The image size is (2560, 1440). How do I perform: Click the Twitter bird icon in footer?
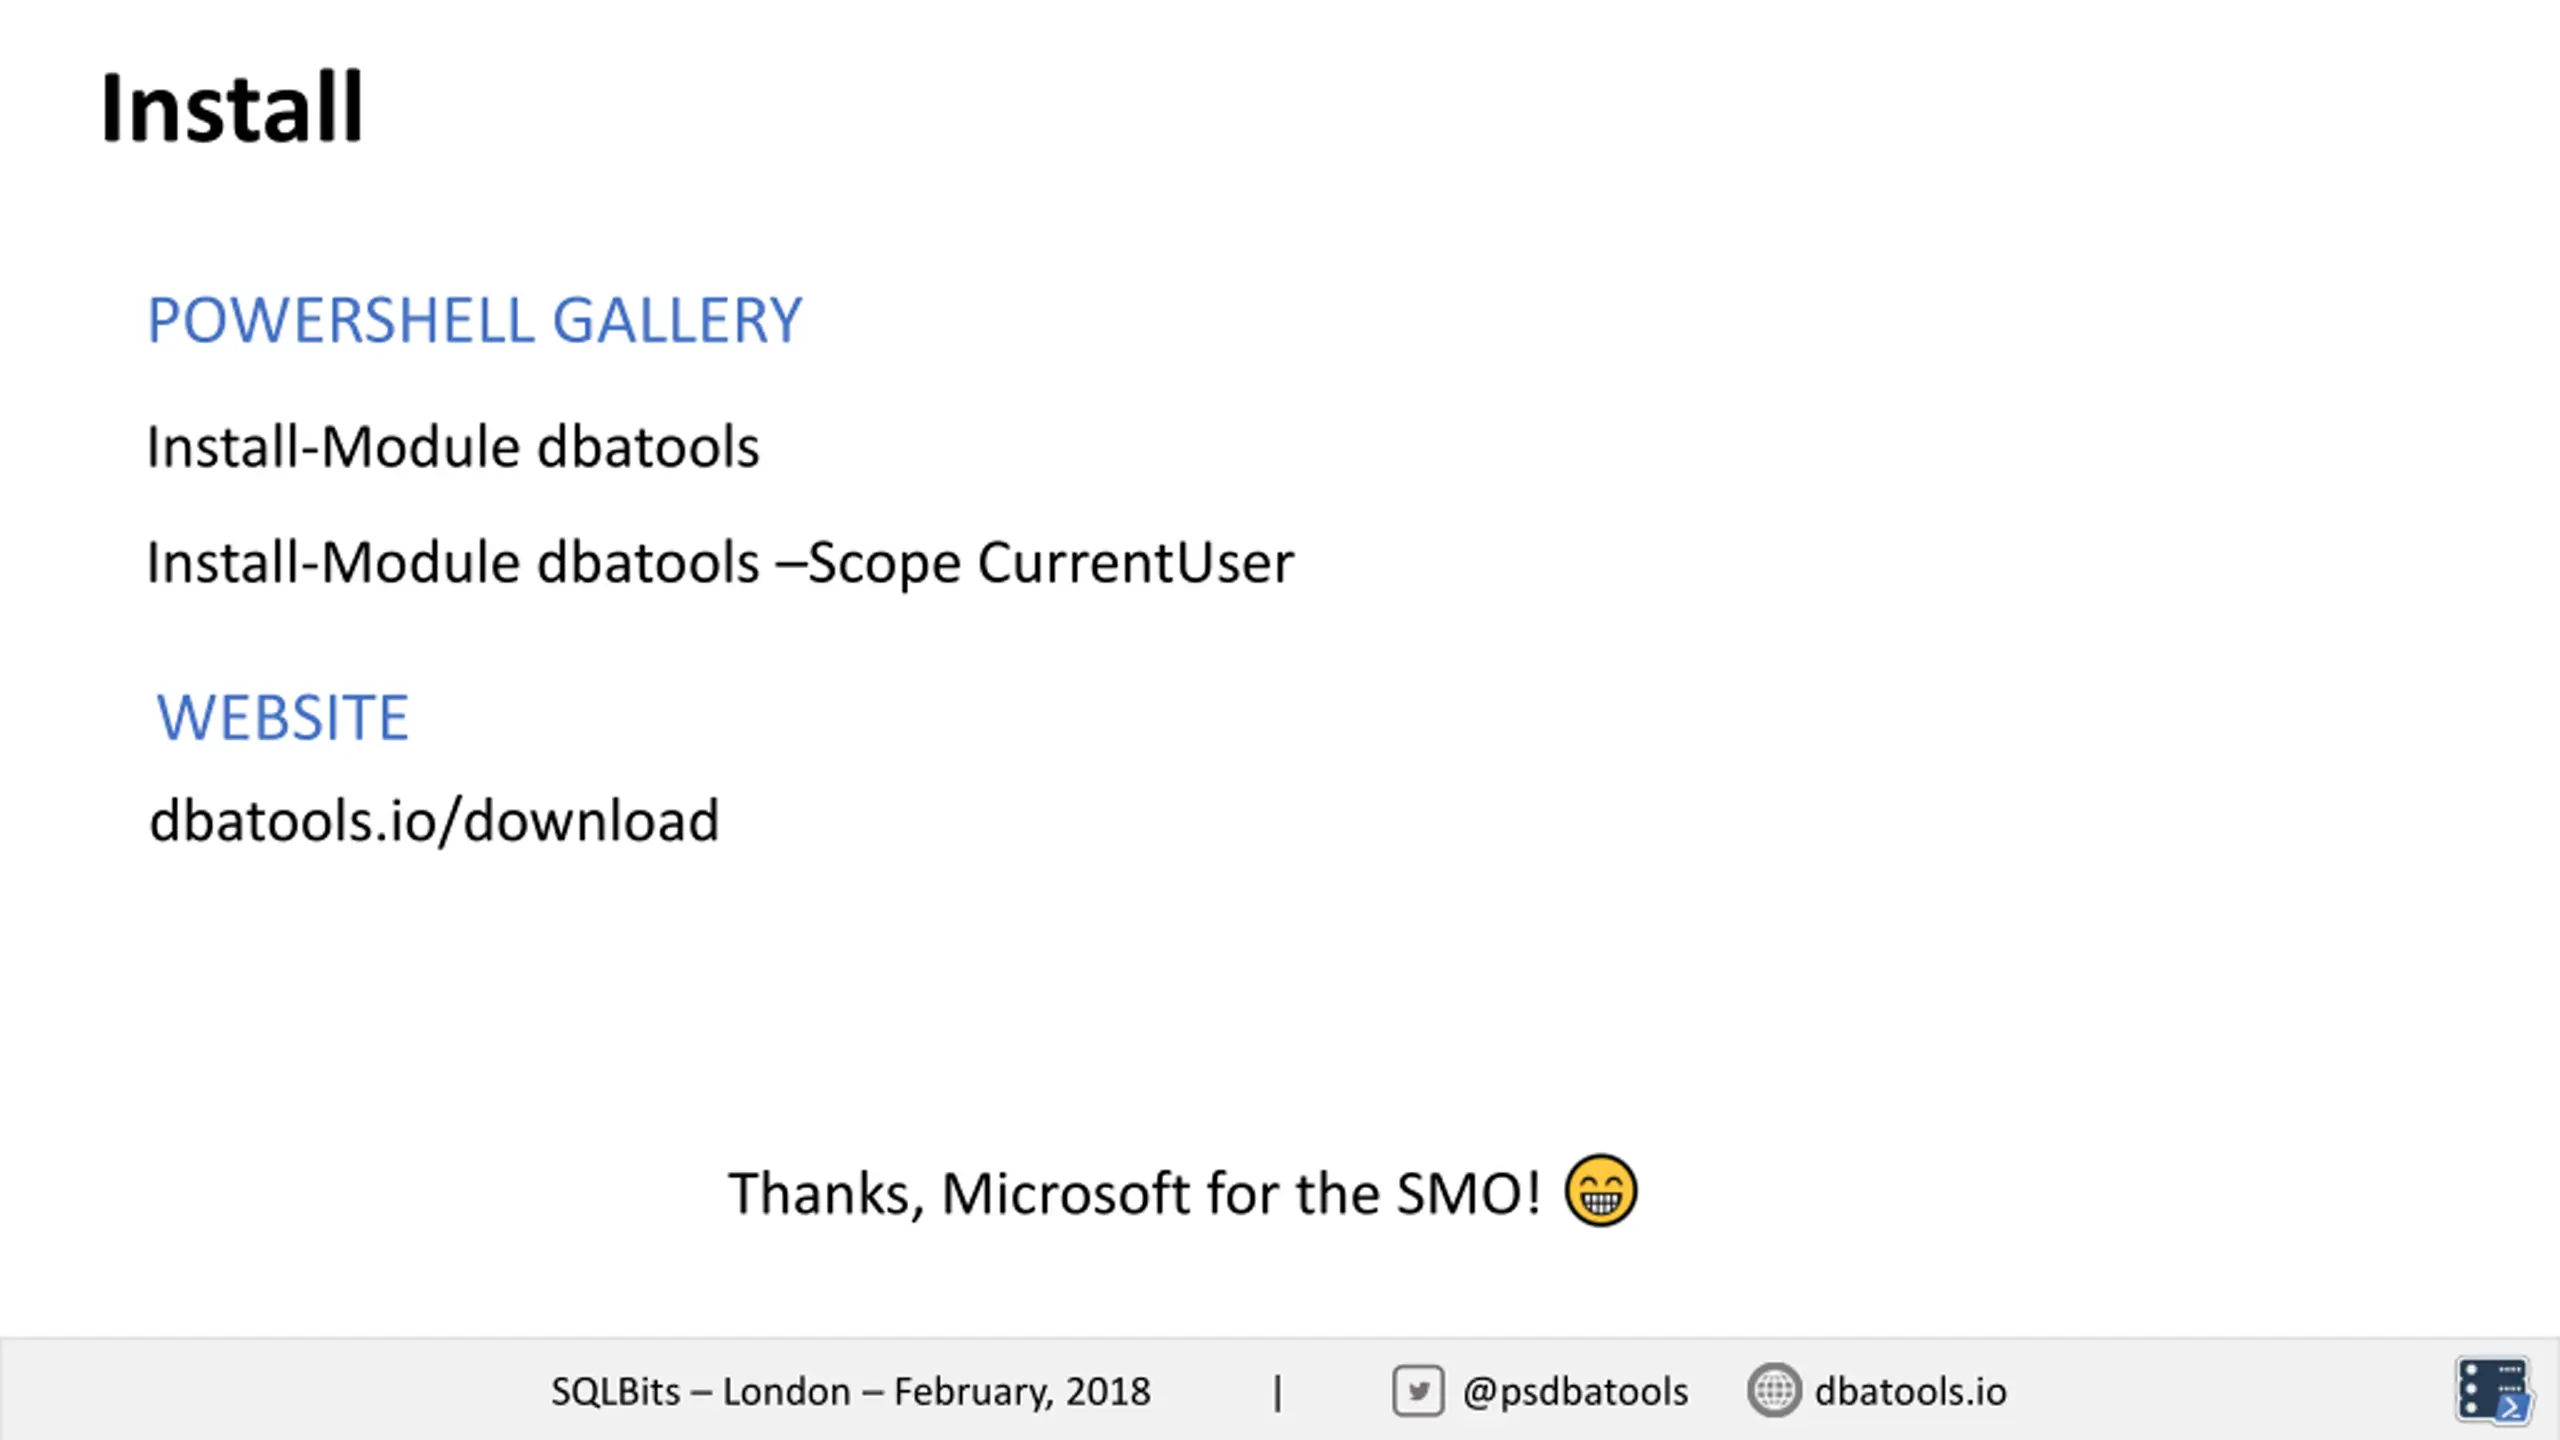(x=1418, y=1391)
